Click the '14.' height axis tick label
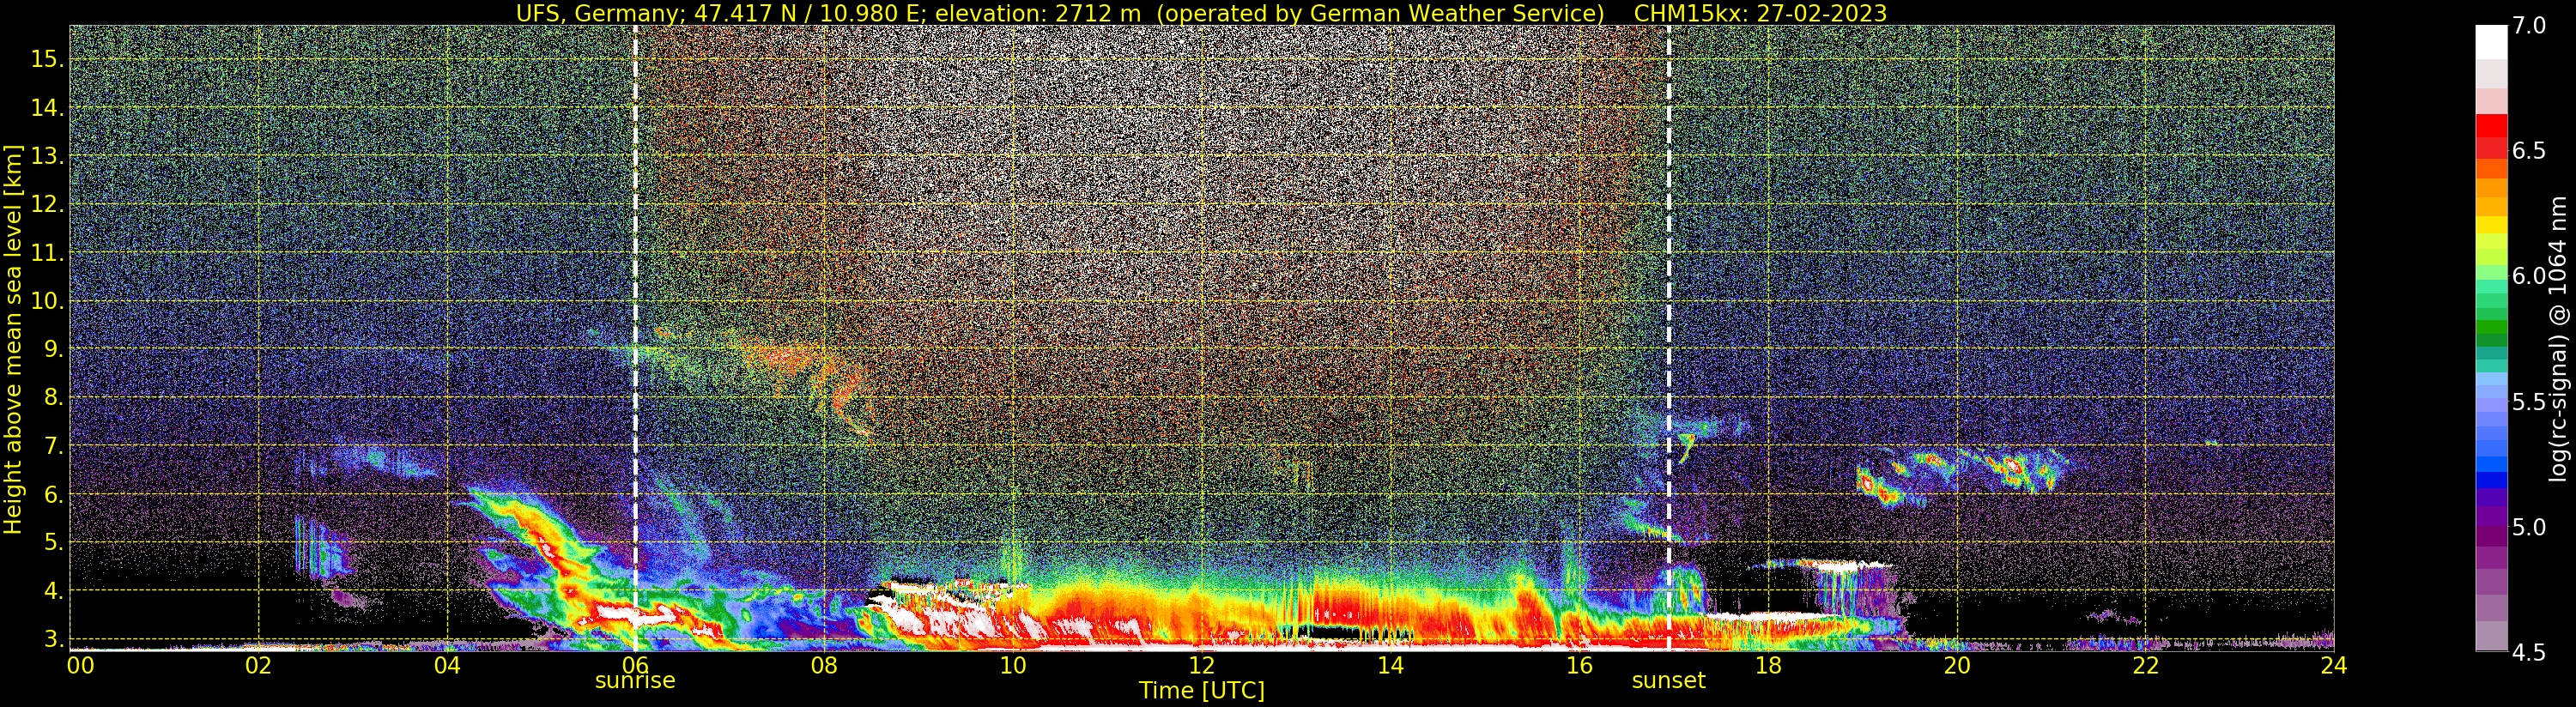 [x=47, y=108]
